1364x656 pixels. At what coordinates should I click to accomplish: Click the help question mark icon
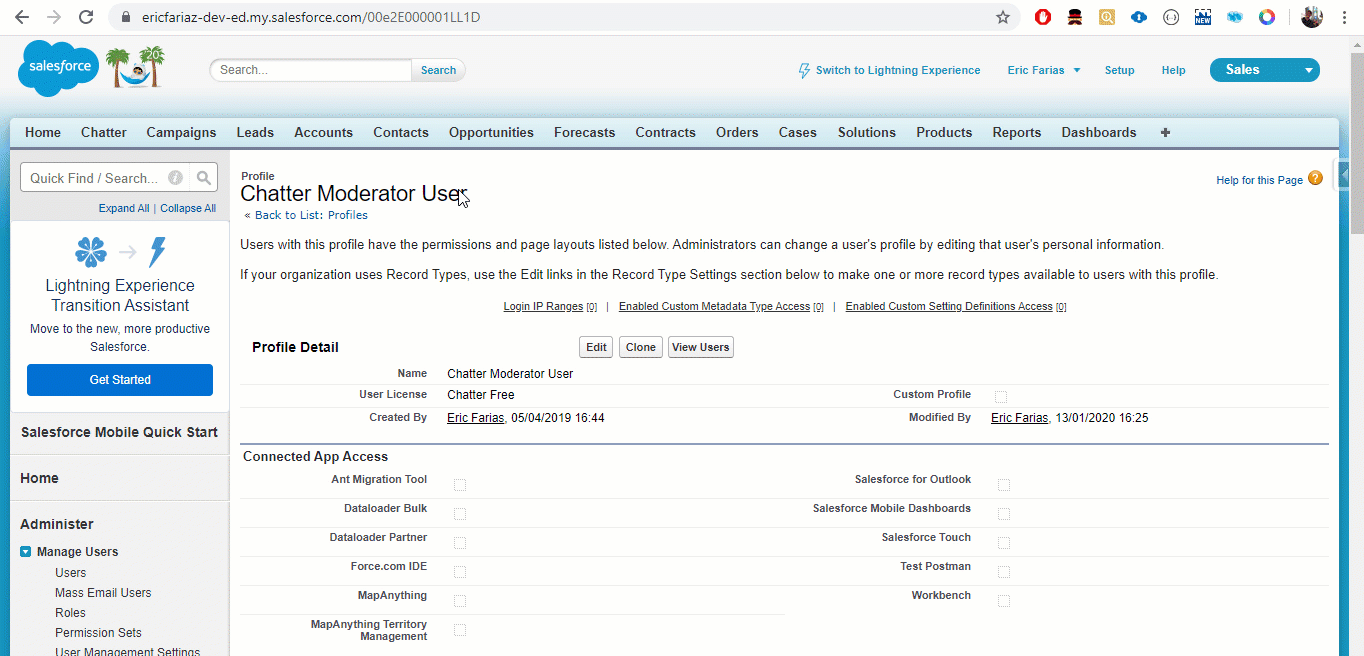click(1315, 178)
